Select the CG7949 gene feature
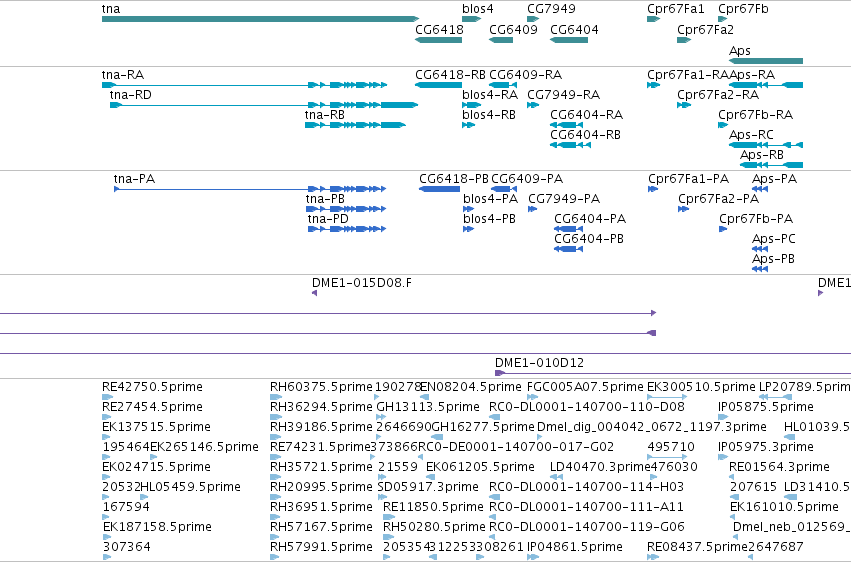 point(533,20)
